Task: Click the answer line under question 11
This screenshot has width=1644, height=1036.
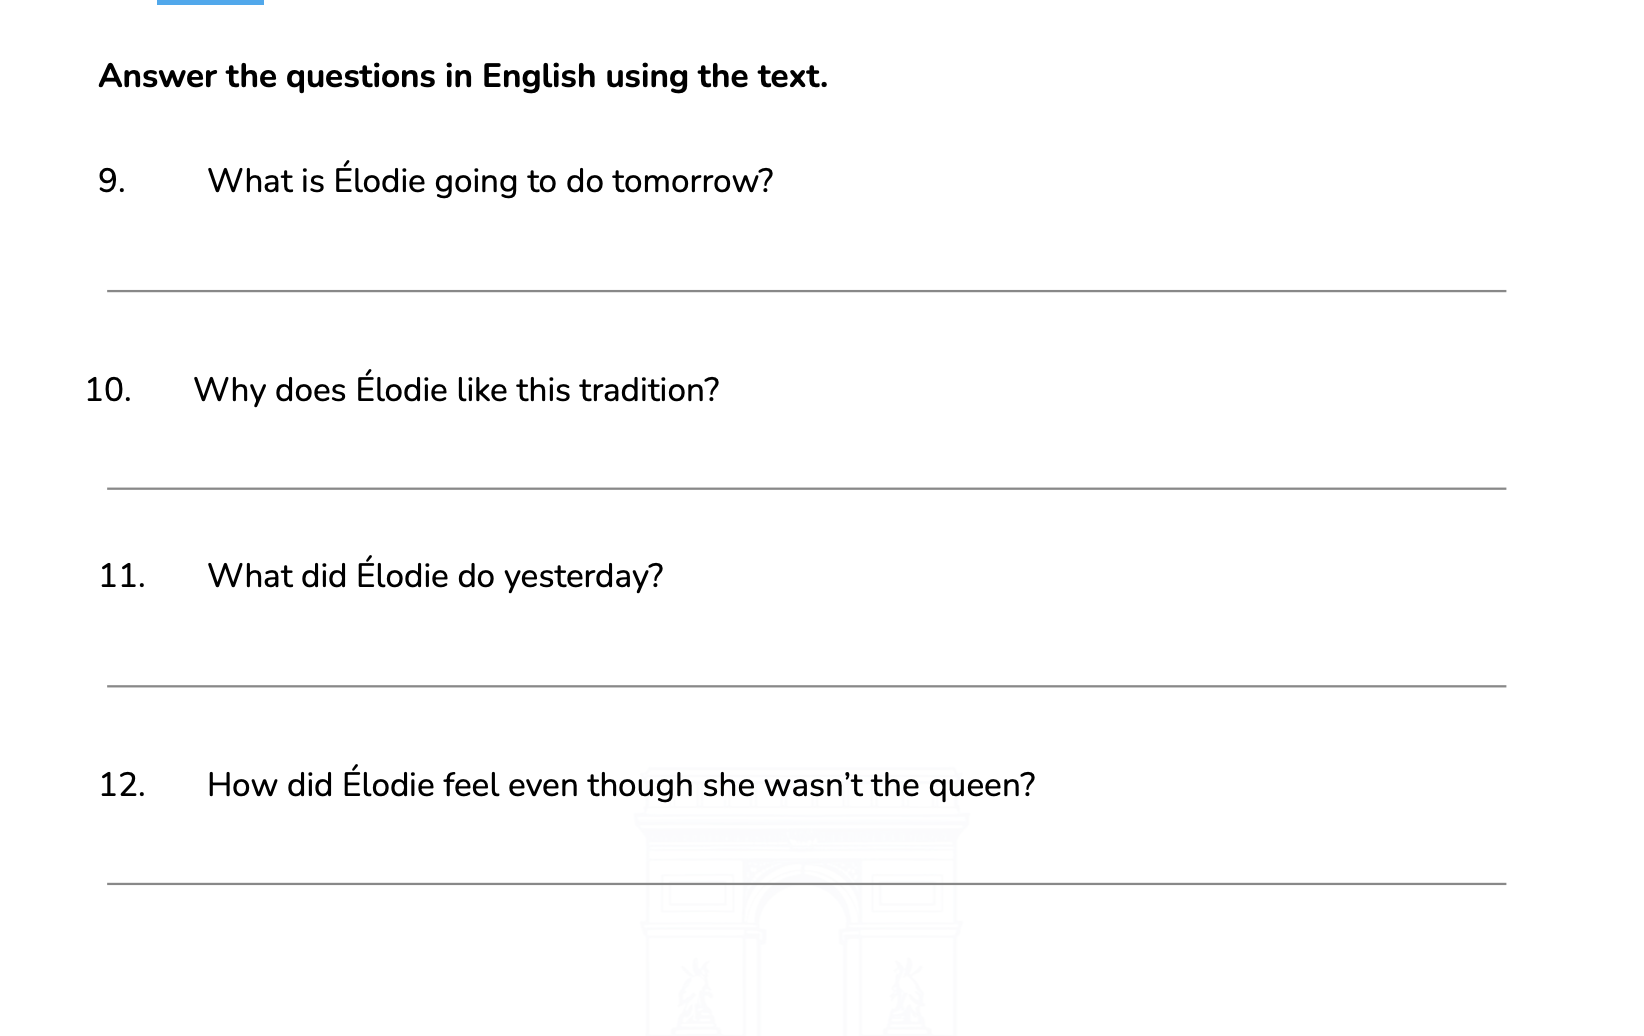Action: click(806, 685)
